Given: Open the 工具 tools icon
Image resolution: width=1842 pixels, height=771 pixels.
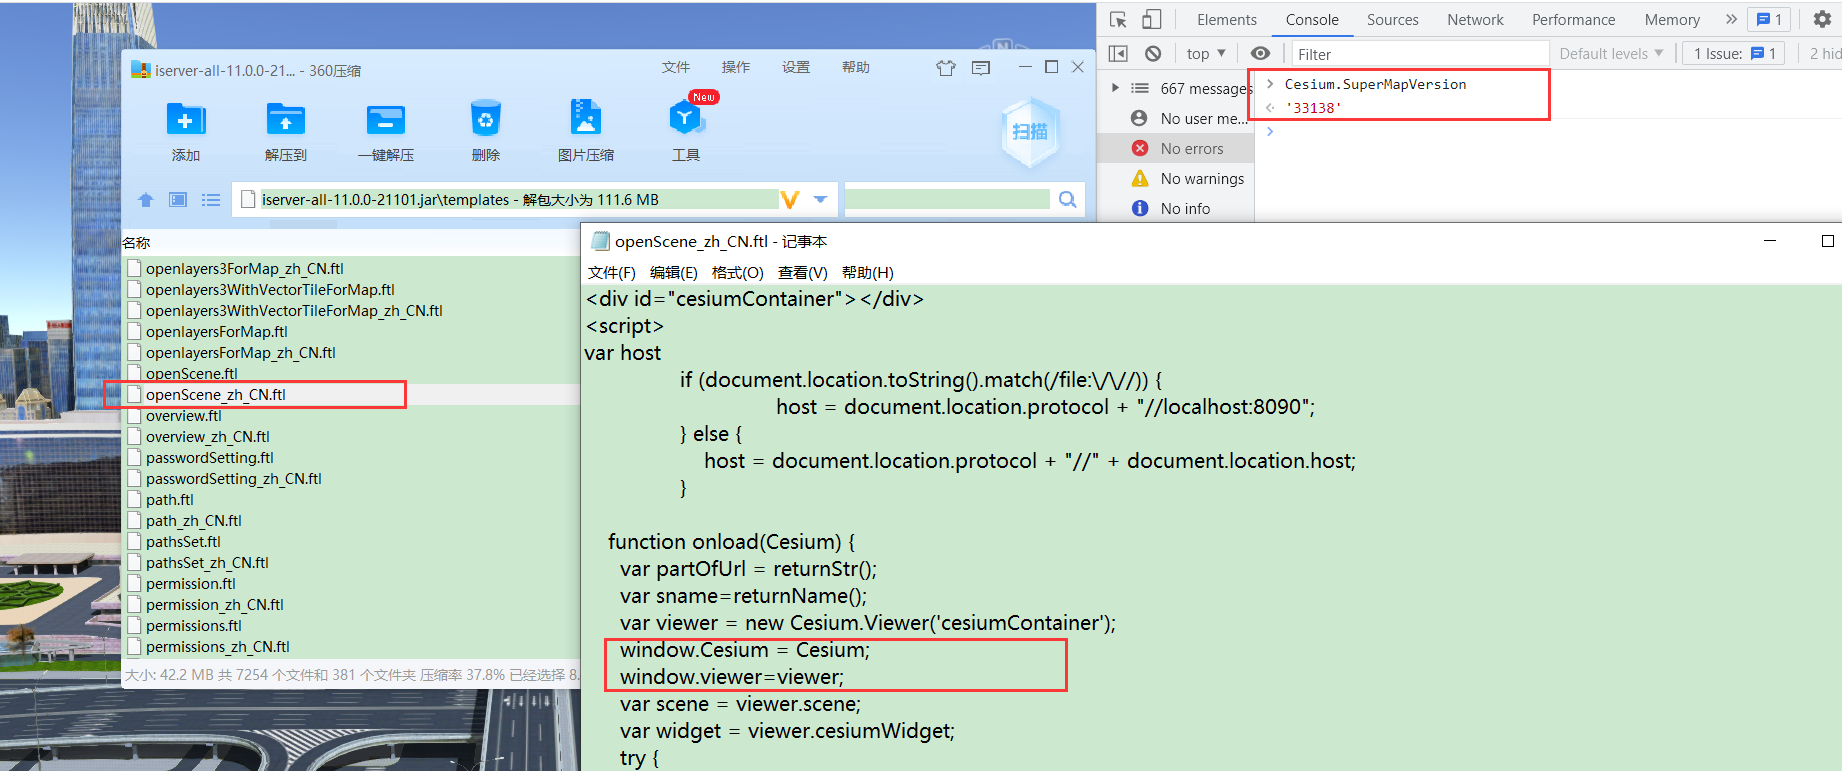Looking at the screenshot, I should 685,120.
